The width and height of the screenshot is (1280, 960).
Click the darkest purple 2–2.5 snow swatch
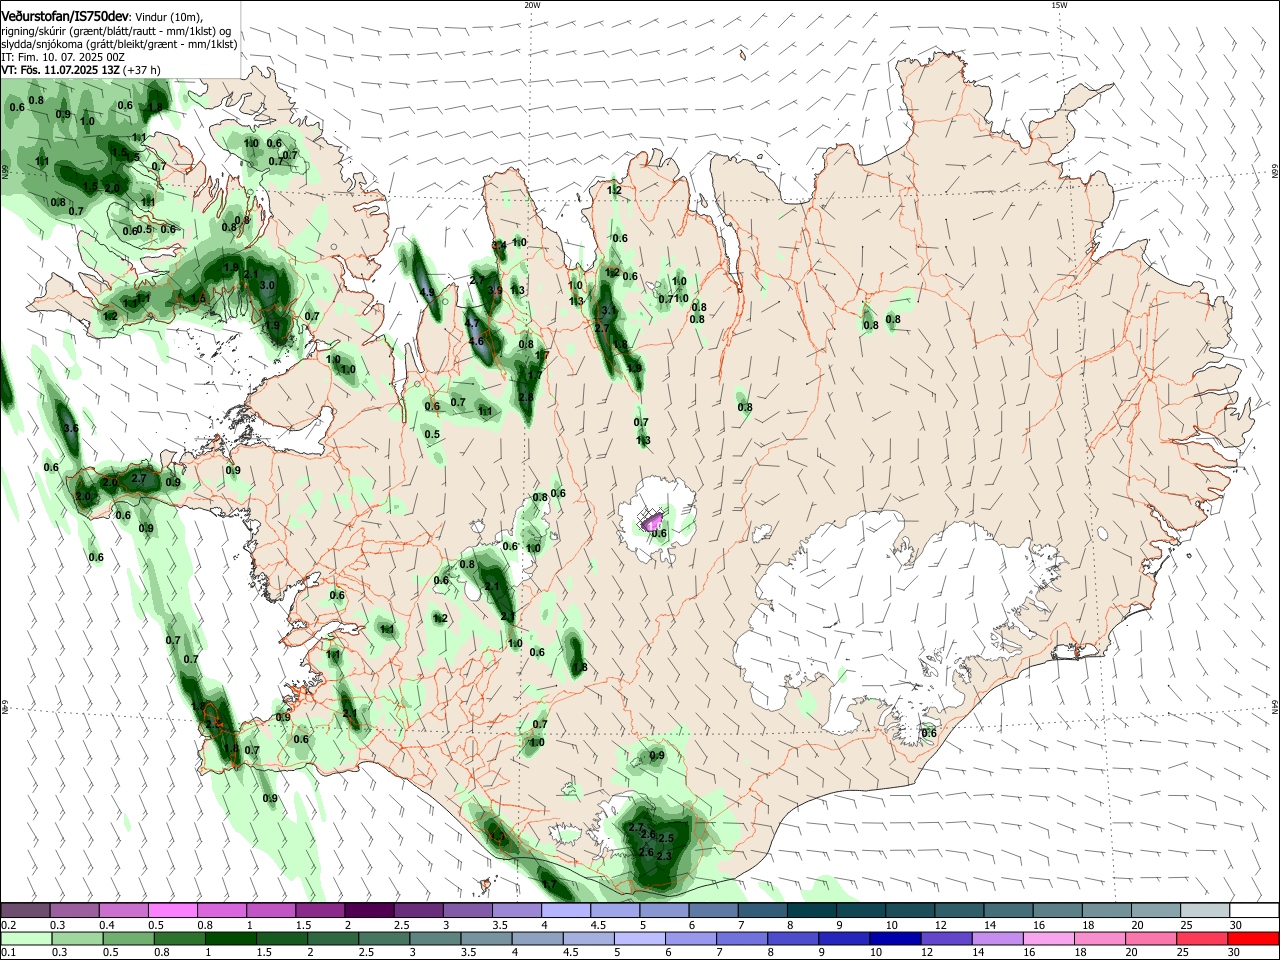[x=370, y=910]
